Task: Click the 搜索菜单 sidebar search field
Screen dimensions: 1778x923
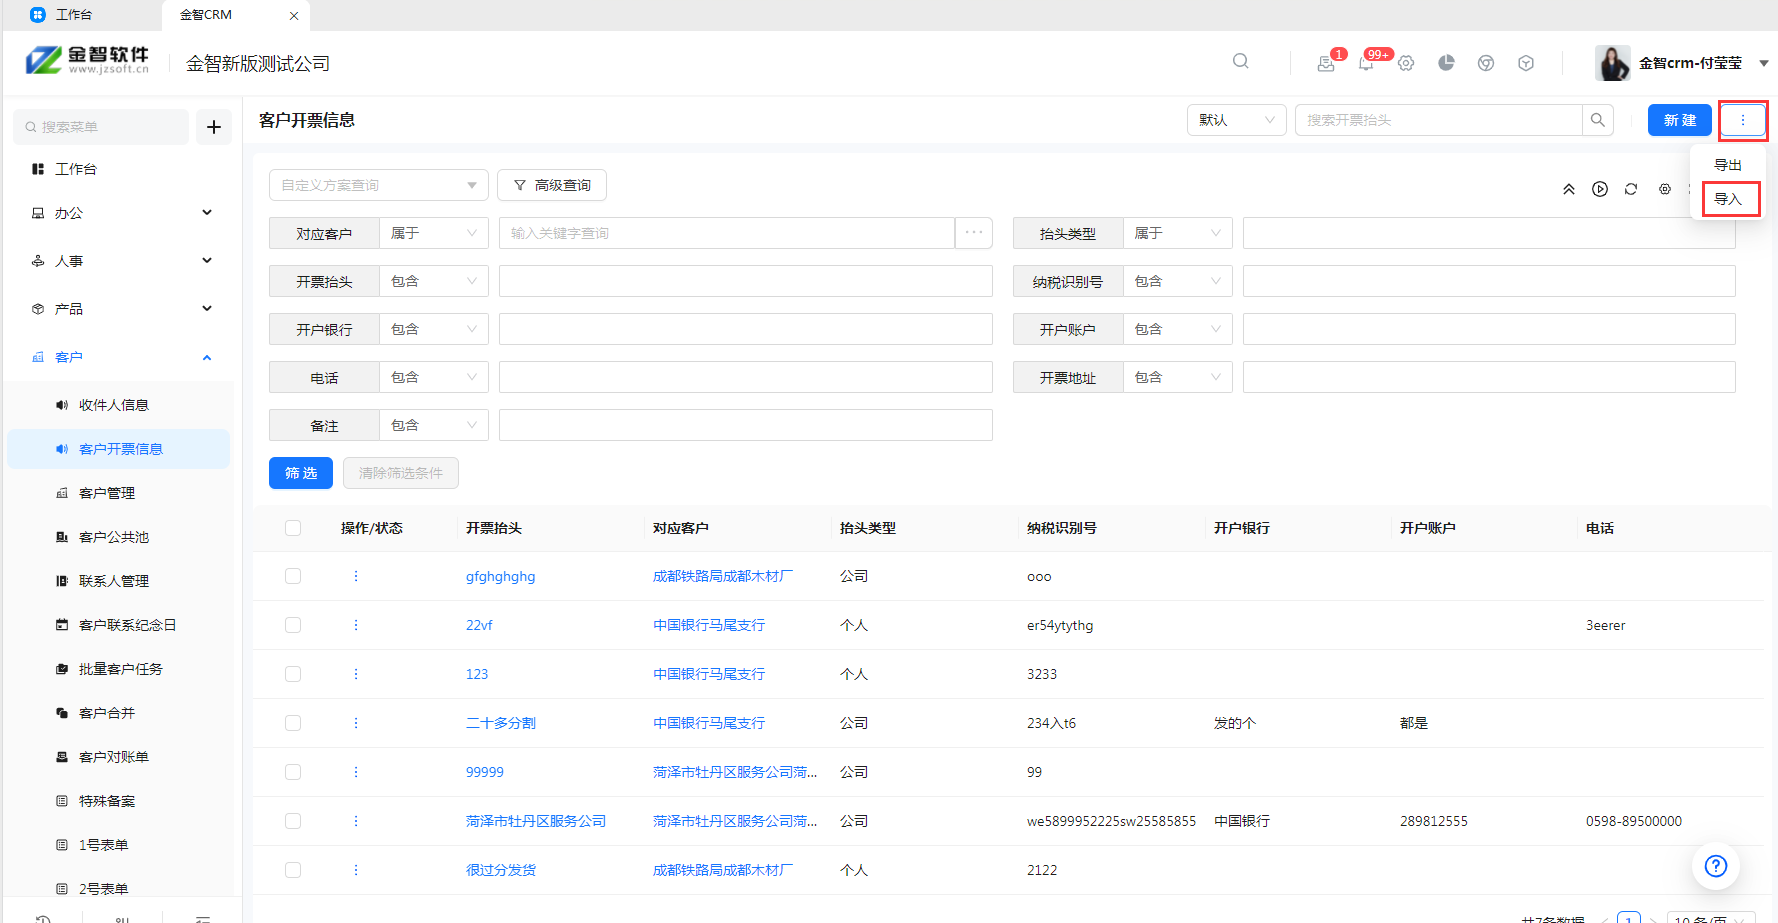Action: point(101,127)
